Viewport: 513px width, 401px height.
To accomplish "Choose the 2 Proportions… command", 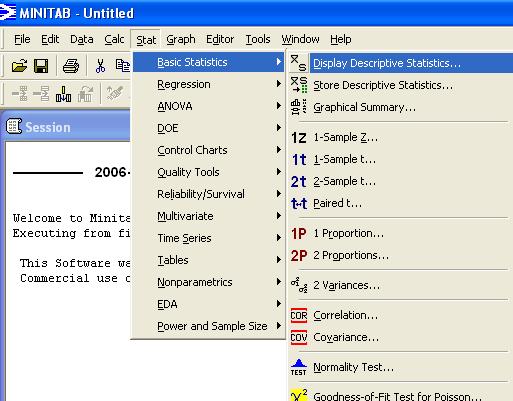I will (x=401, y=255).
